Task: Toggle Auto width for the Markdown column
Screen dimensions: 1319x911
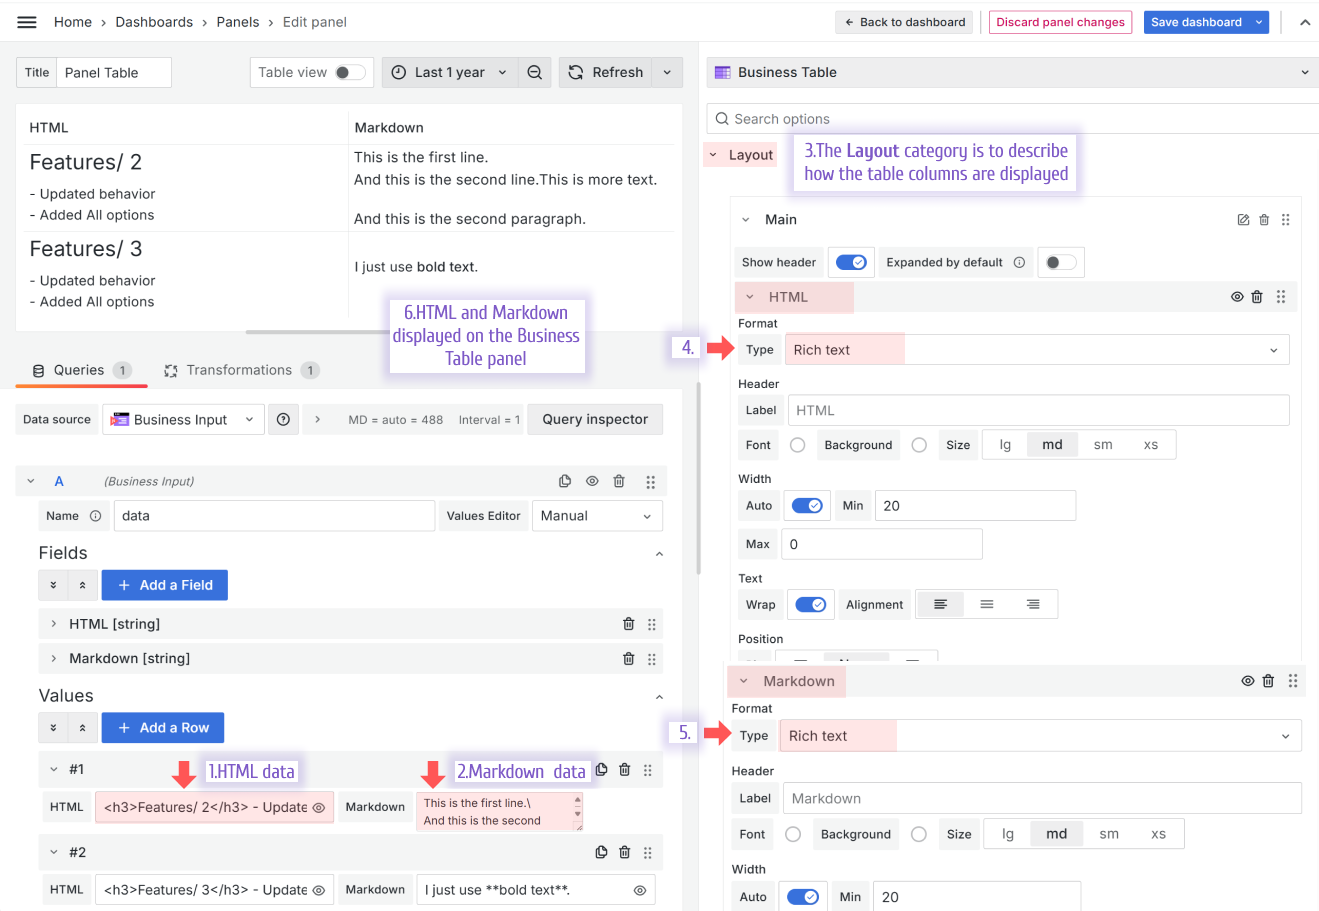Action: tap(803, 897)
